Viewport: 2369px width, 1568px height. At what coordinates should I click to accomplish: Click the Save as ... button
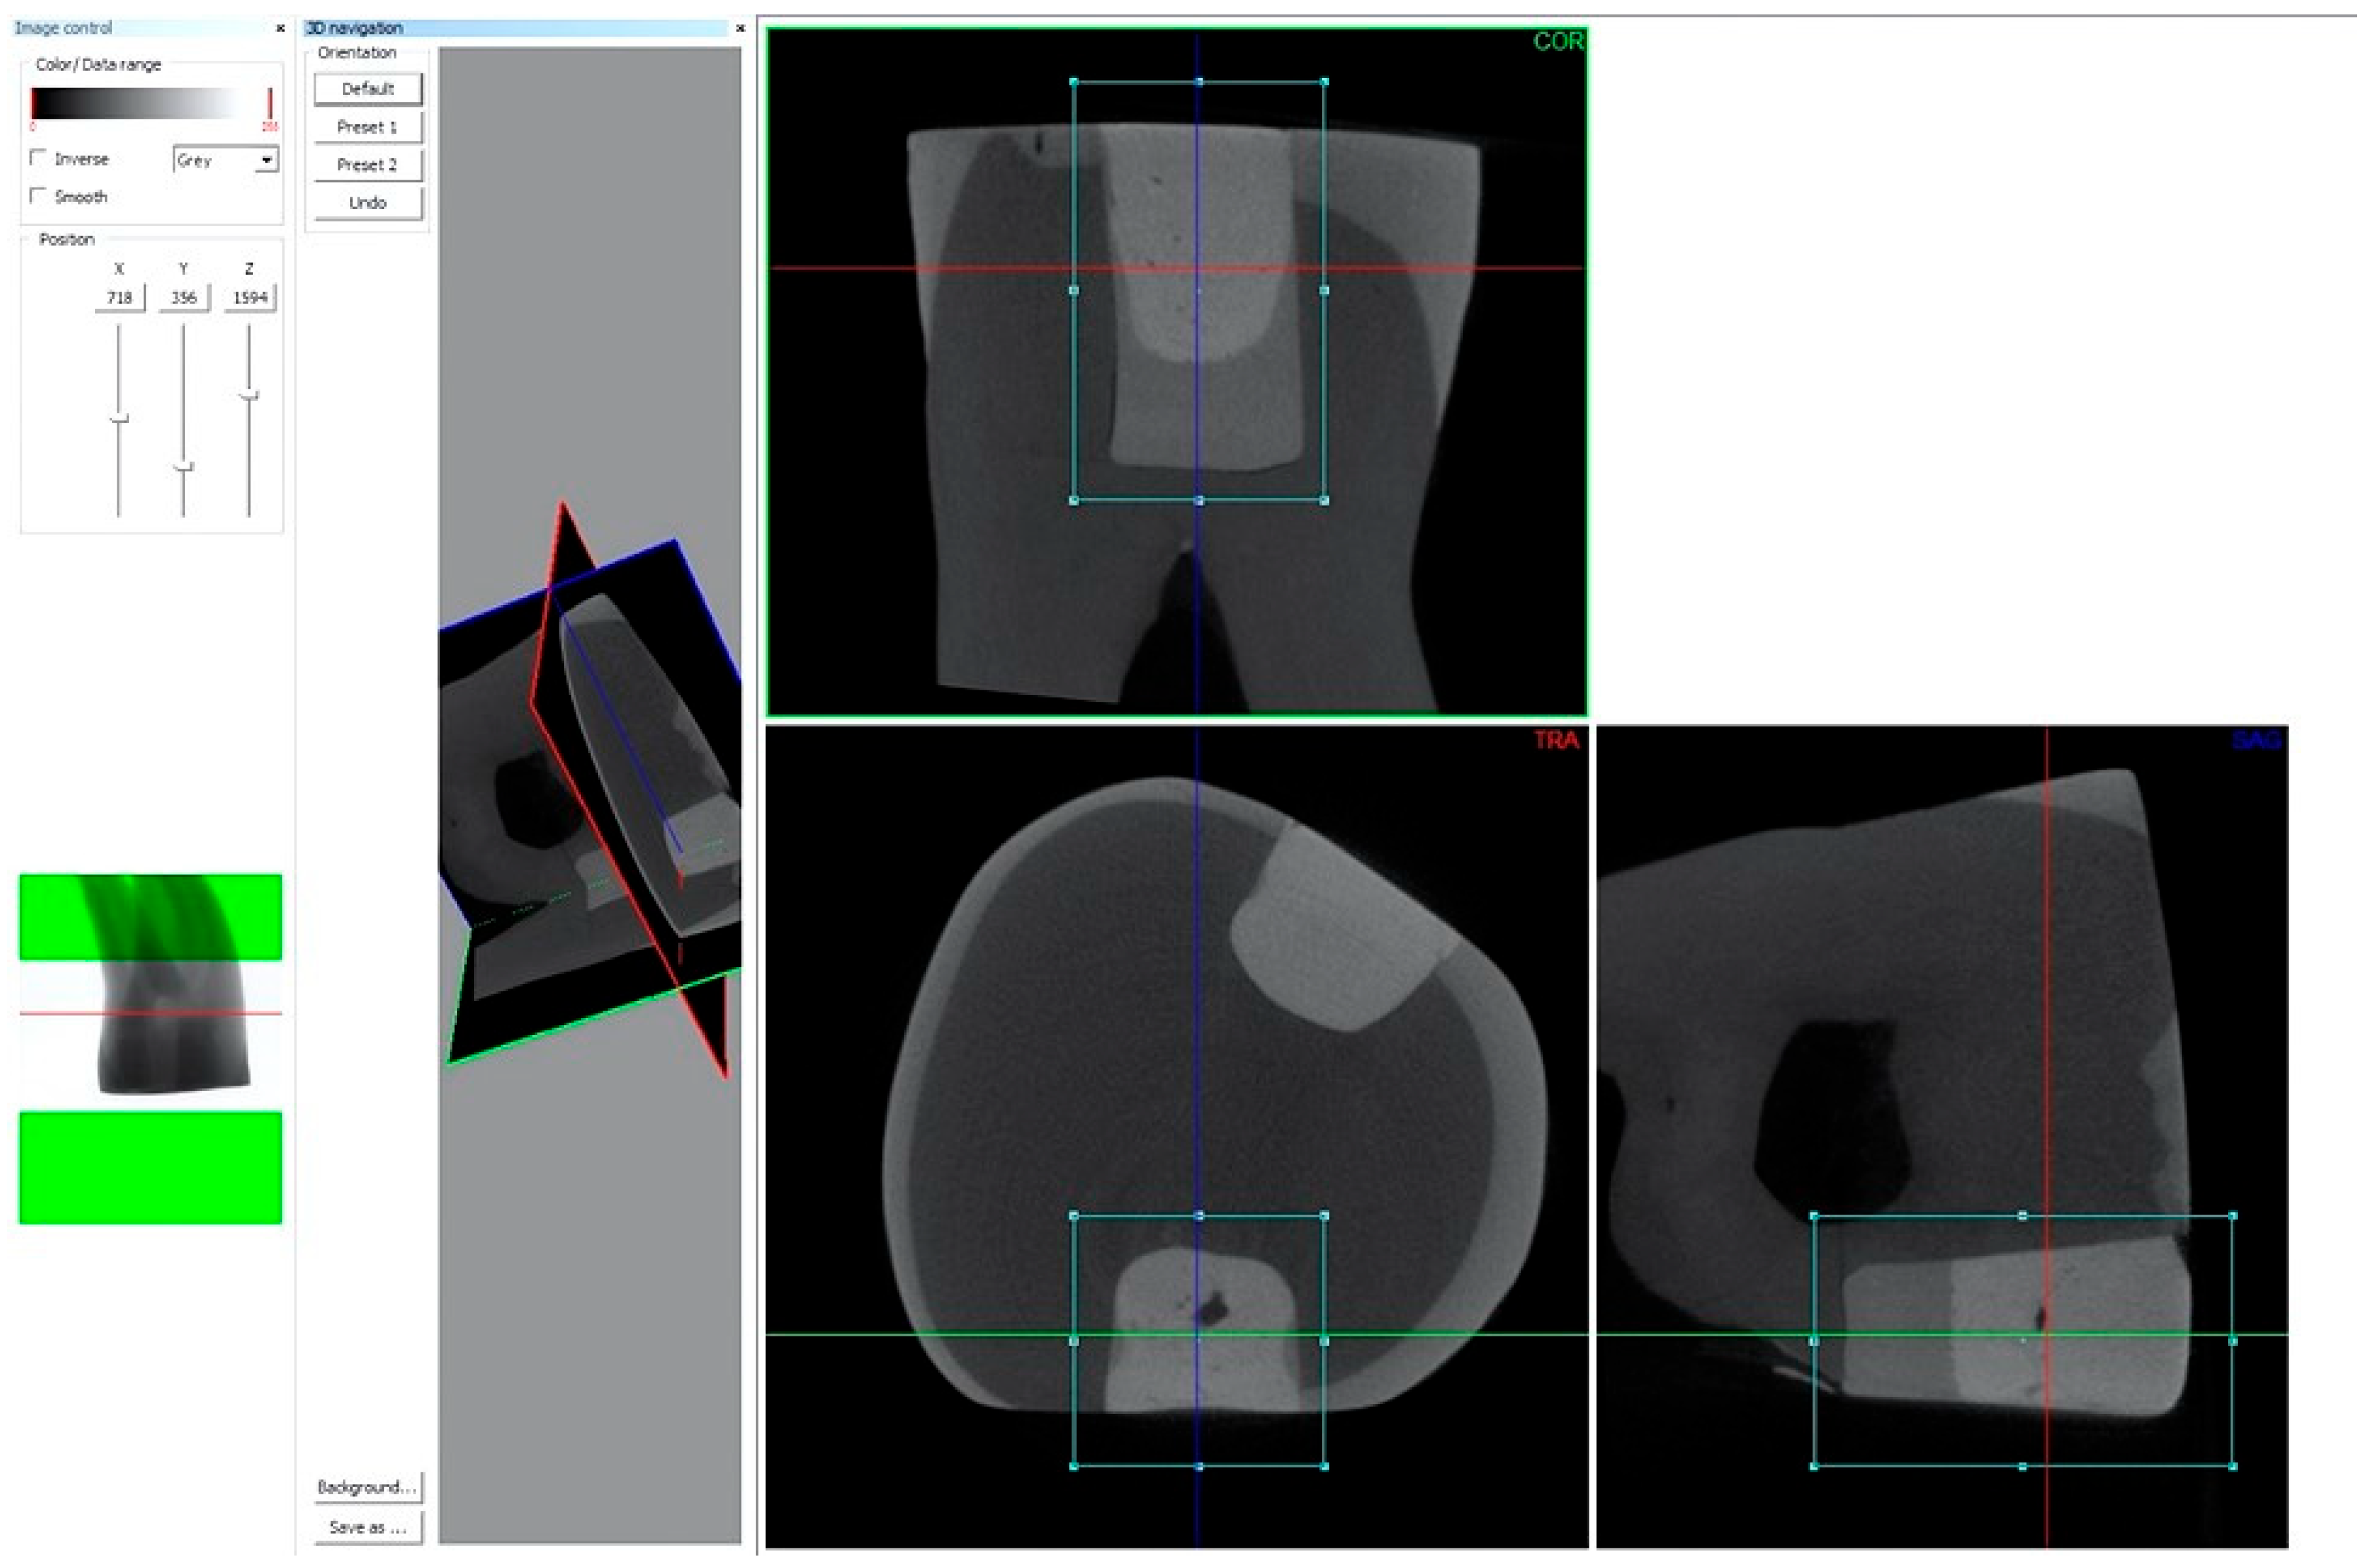pos(367,1527)
